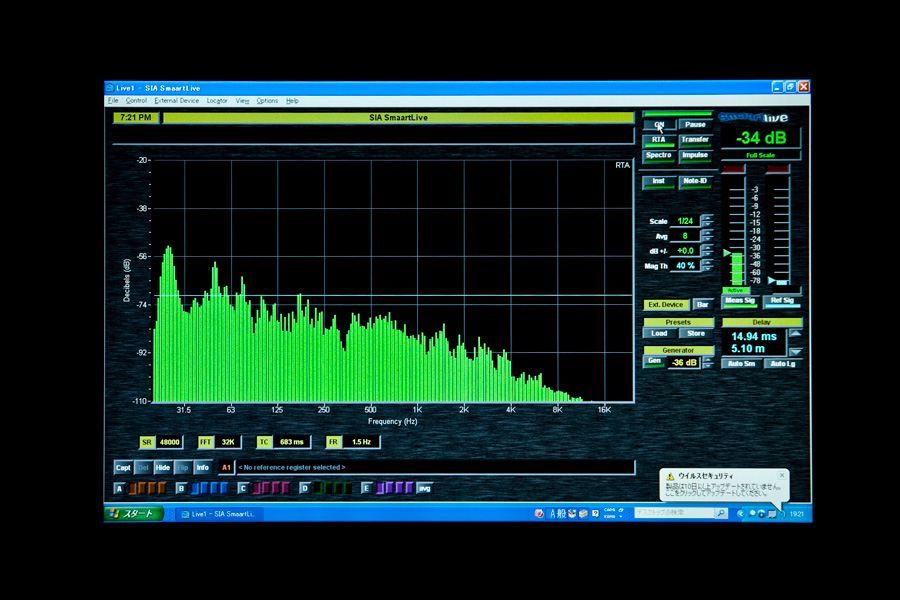Open the View menu
Viewport: 900px width, 600px height.
tap(242, 100)
